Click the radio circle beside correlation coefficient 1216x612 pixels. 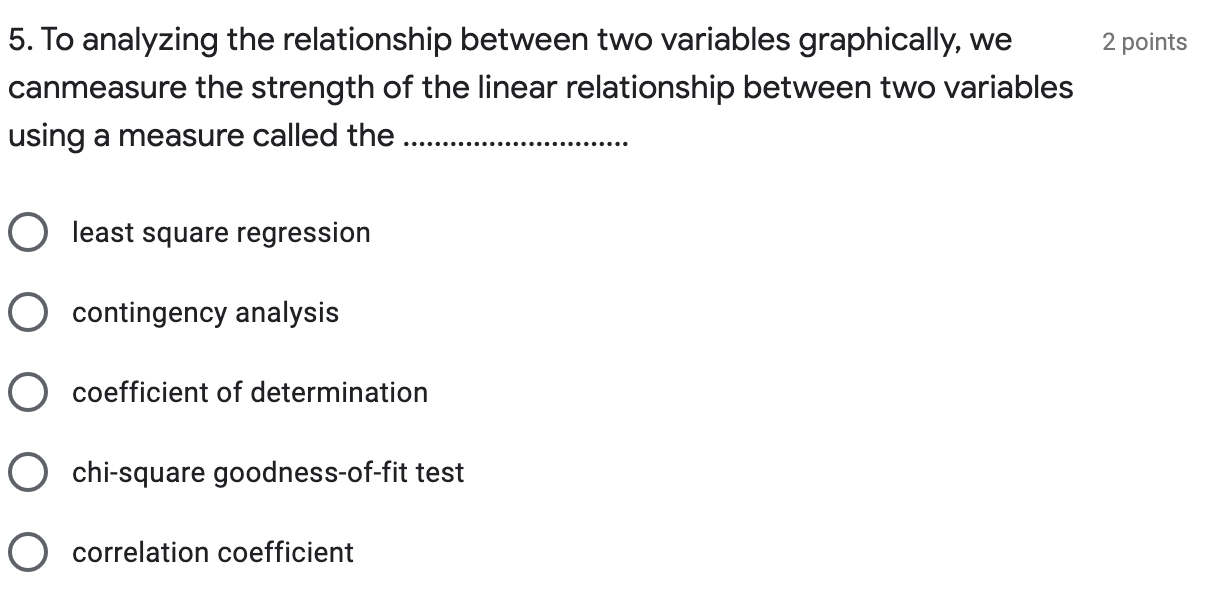click(x=28, y=551)
